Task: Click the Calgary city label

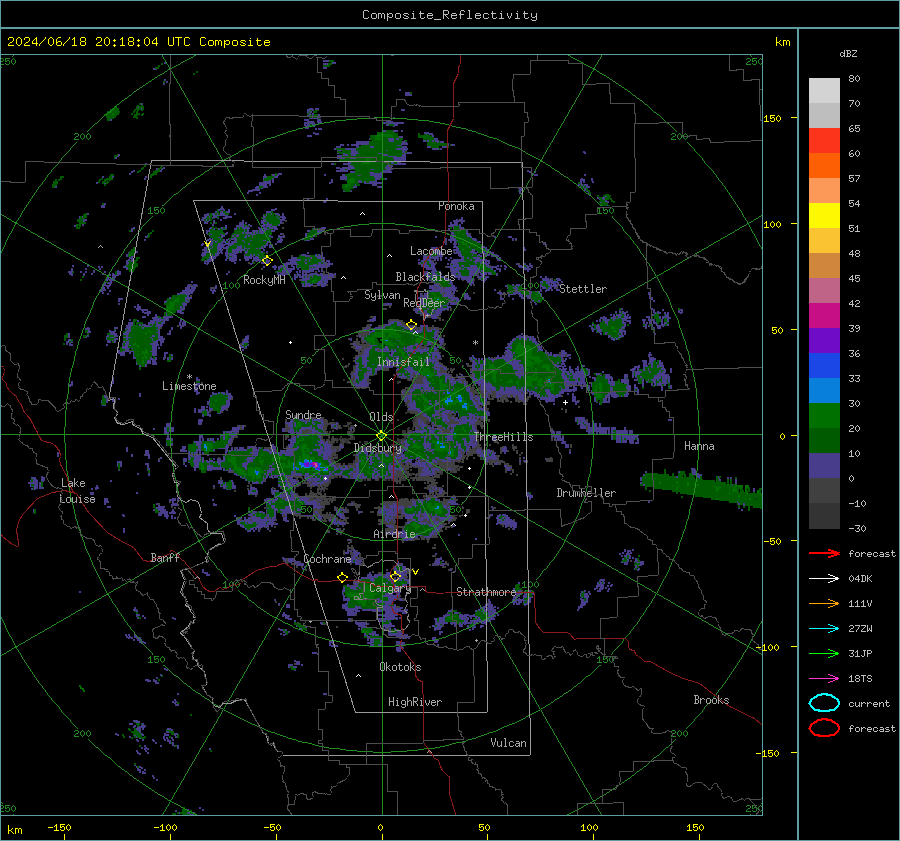Action: click(x=390, y=588)
